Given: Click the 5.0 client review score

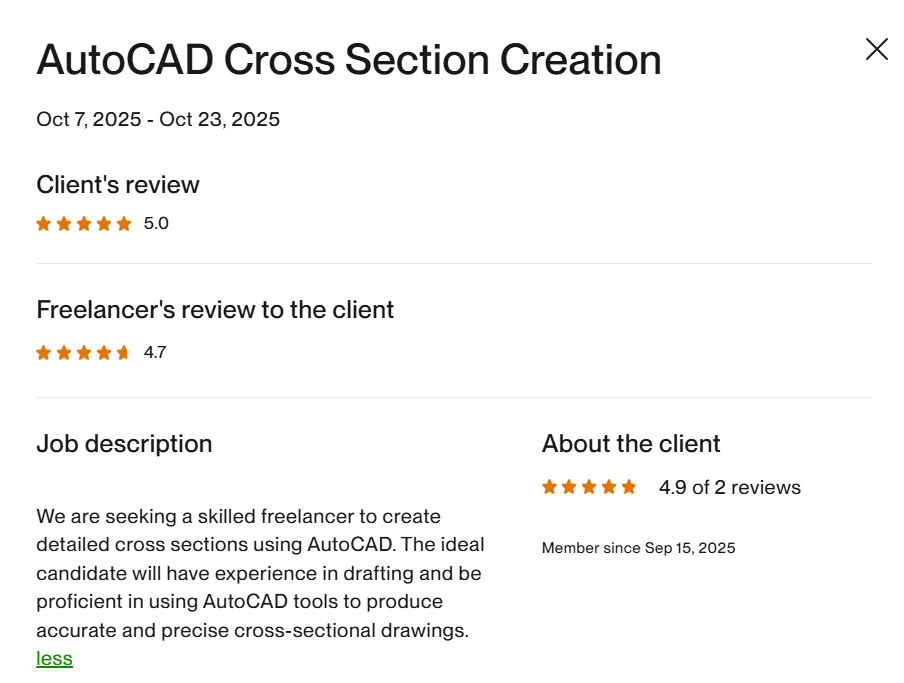Looking at the screenshot, I should pos(156,224).
